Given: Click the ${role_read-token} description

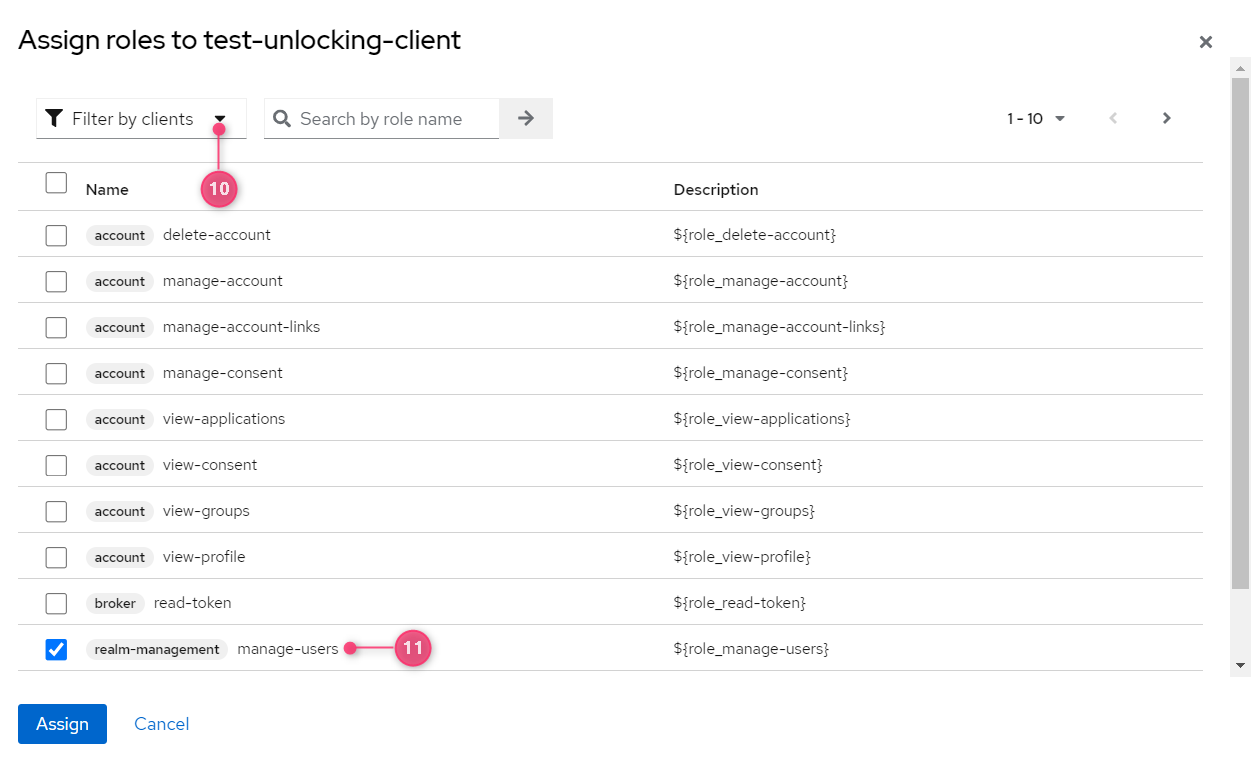Looking at the screenshot, I should [740, 603].
